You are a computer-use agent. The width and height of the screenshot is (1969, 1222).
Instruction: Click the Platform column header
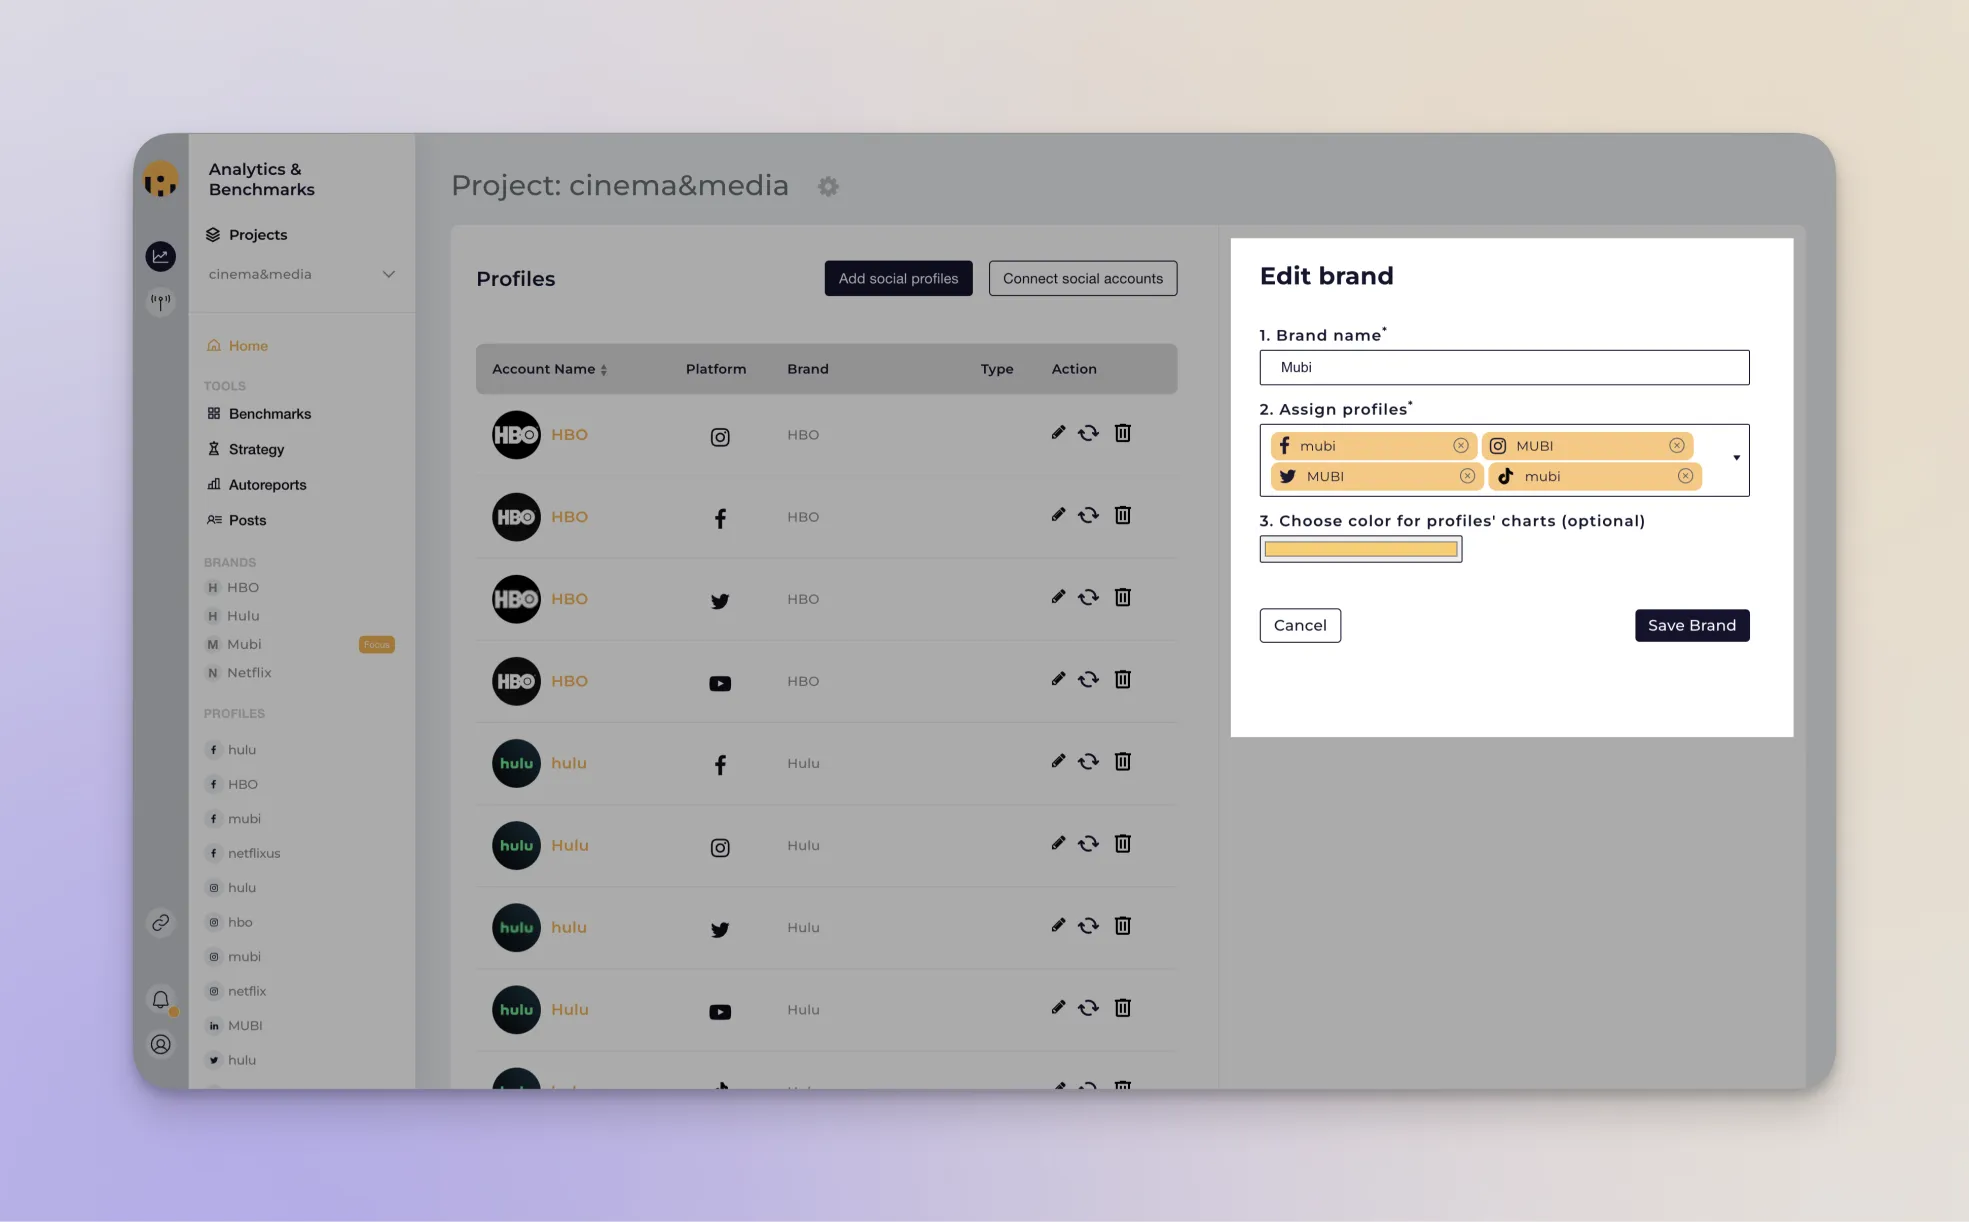pos(716,369)
